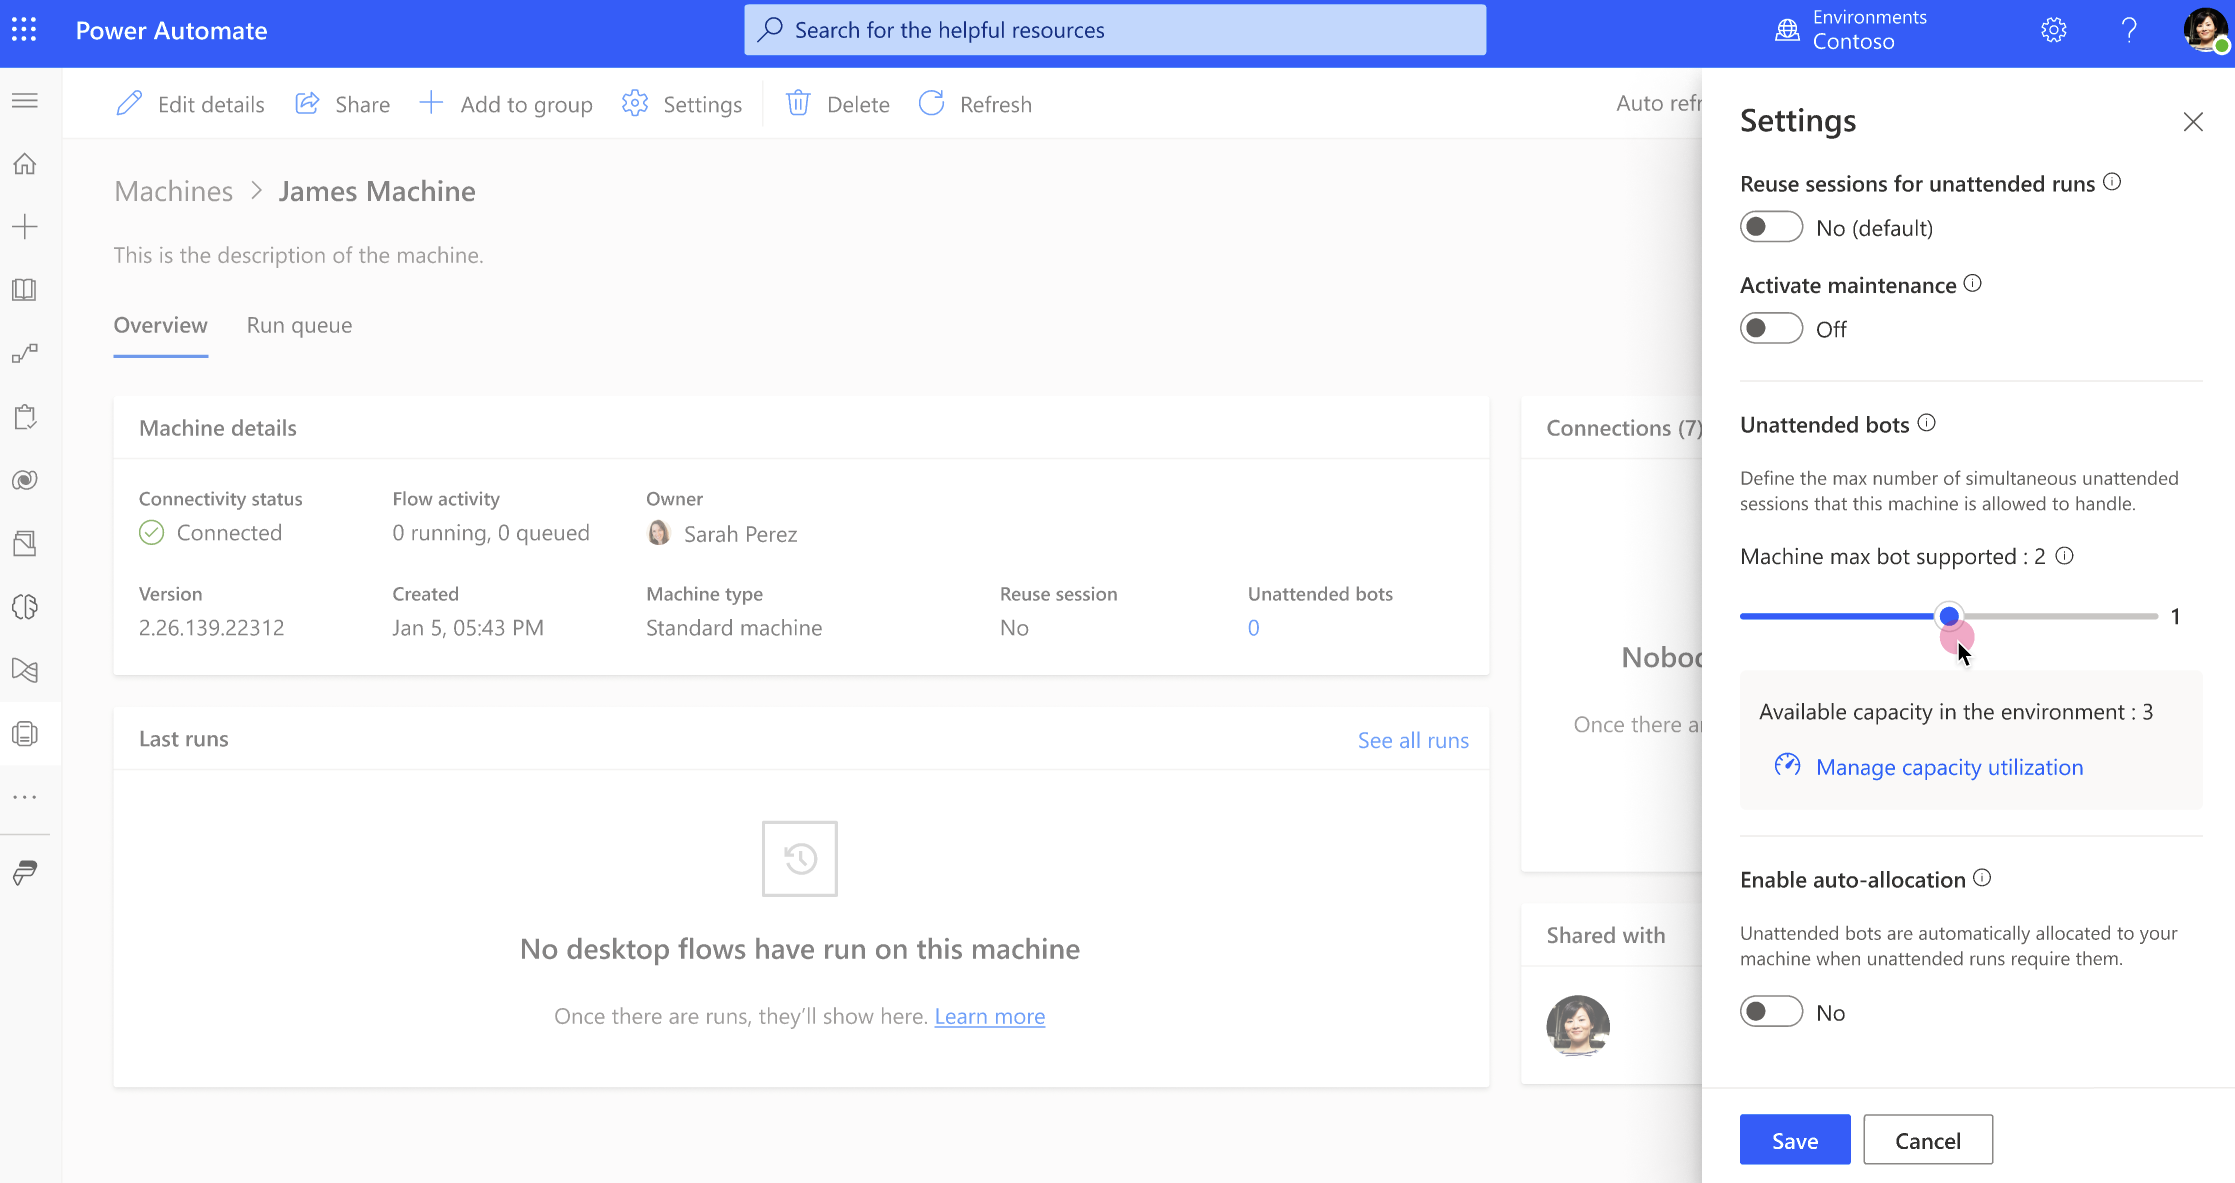2235x1183 pixels.
Task: Click the Edit details icon
Action: click(x=132, y=104)
